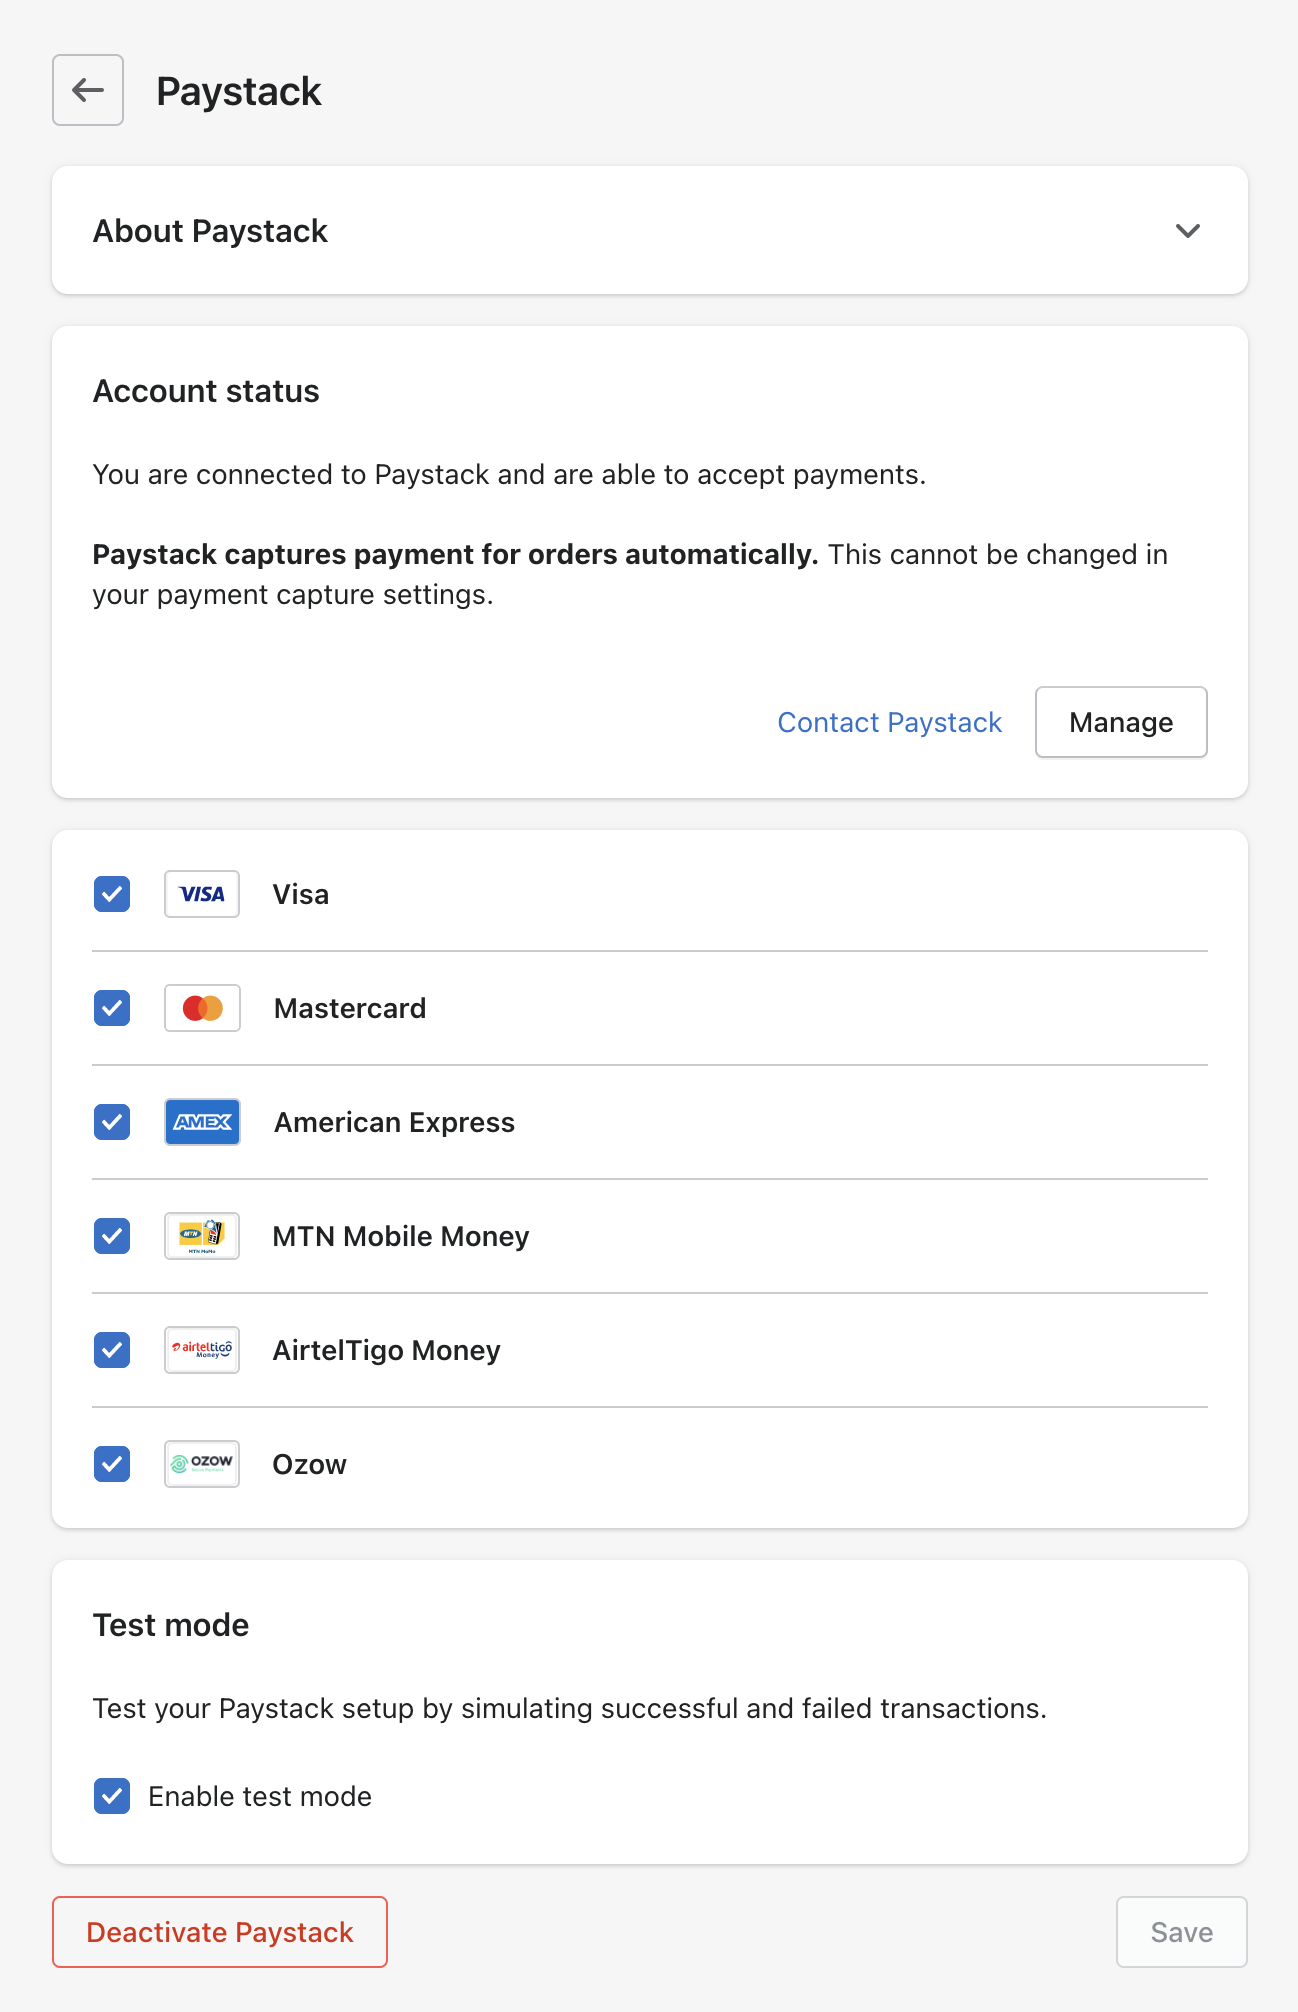The image size is (1298, 2012).
Task: Disable the AirtelTigo Money checkbox
Action: [112, 1350]
